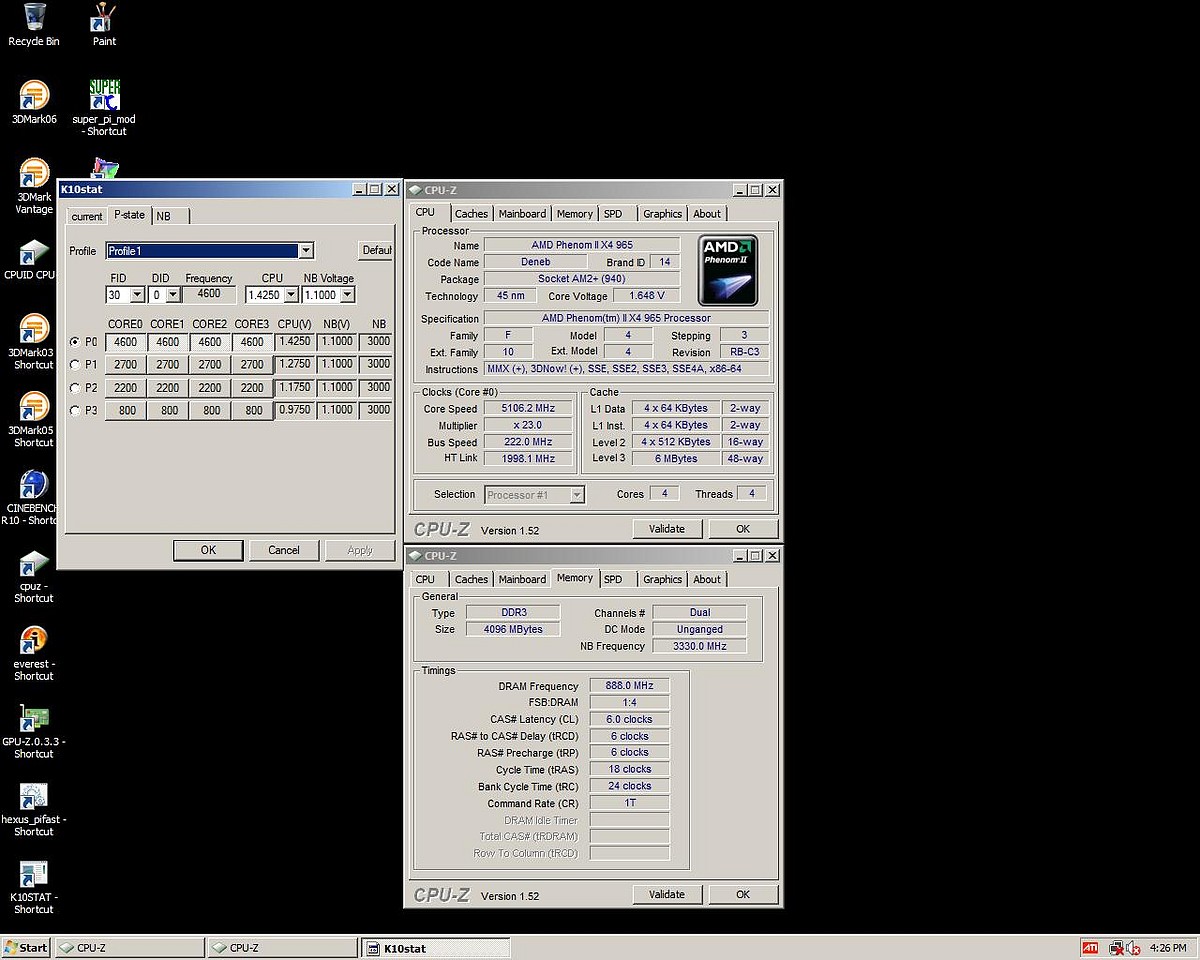Open the Profile dropdown in K10stat
The width and height of the screenshot is (1200, 960).
point(306,251)
